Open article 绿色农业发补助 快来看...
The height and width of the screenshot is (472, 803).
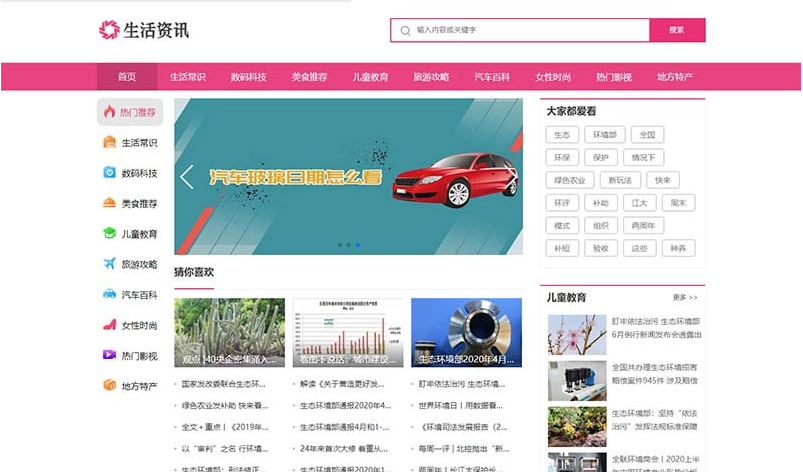tap(225, 405)
